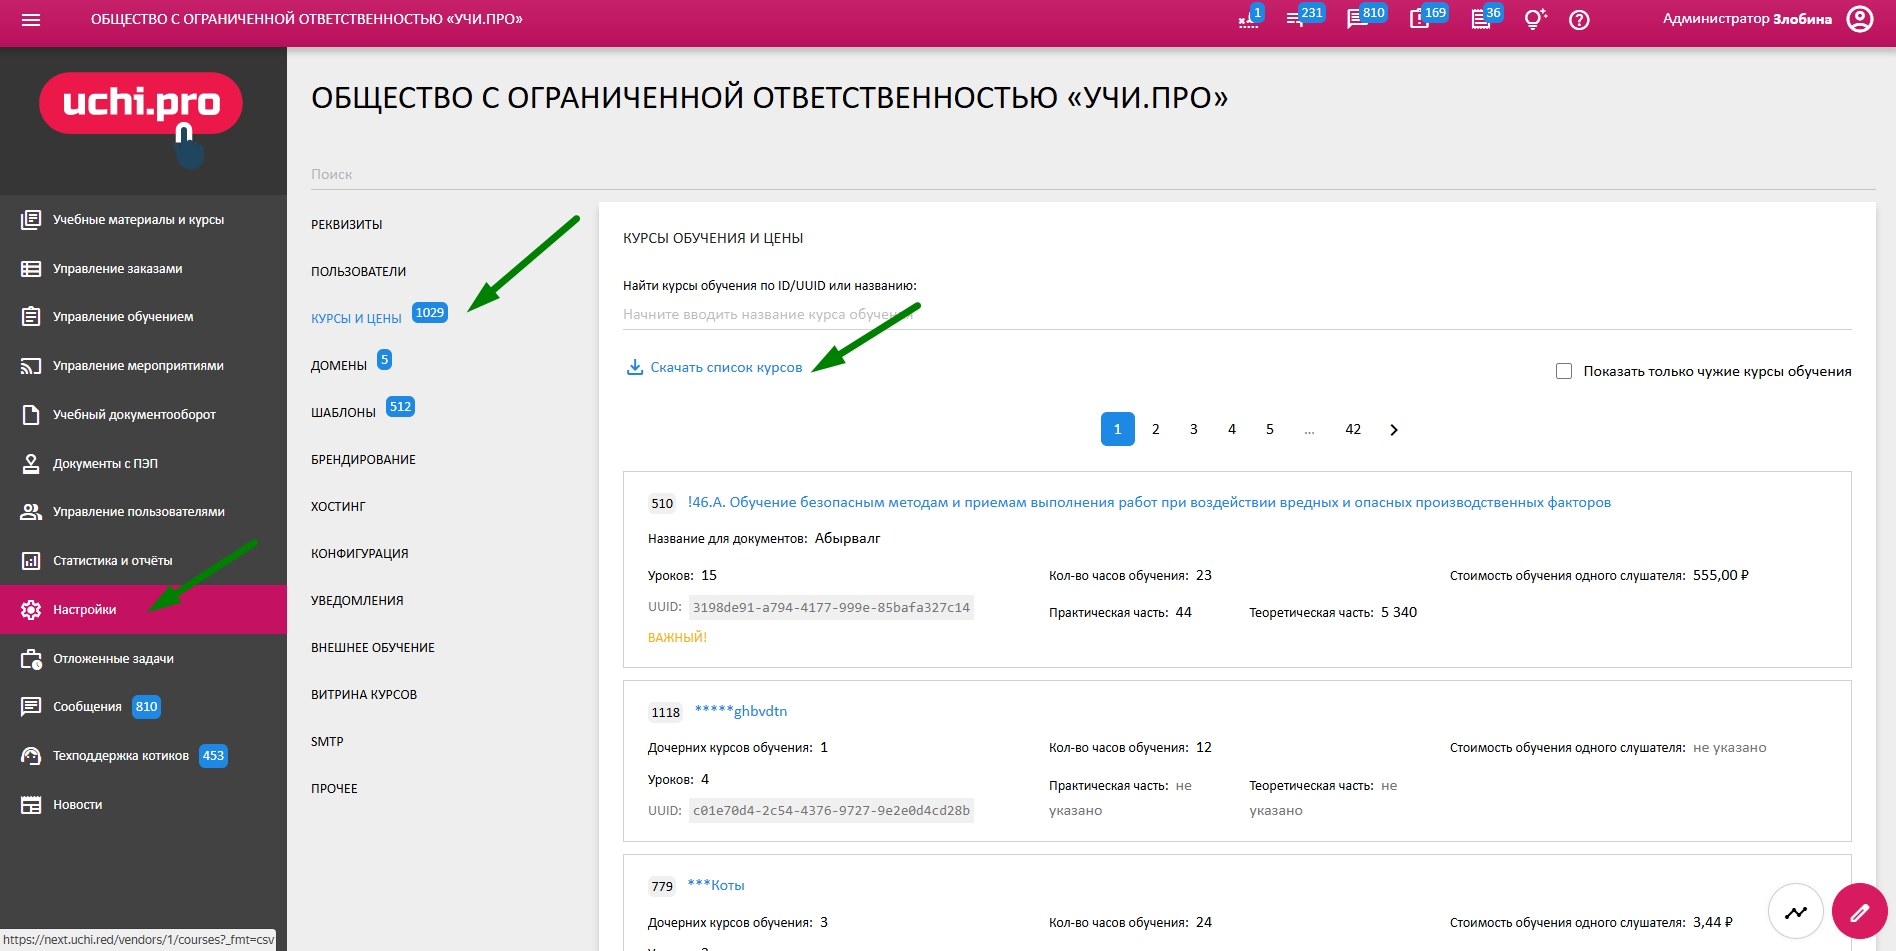The image size is (1896, 951).
Task: Open the УВЕДОМЛЕНИЯ settings tab
Action: pos(357,600)
